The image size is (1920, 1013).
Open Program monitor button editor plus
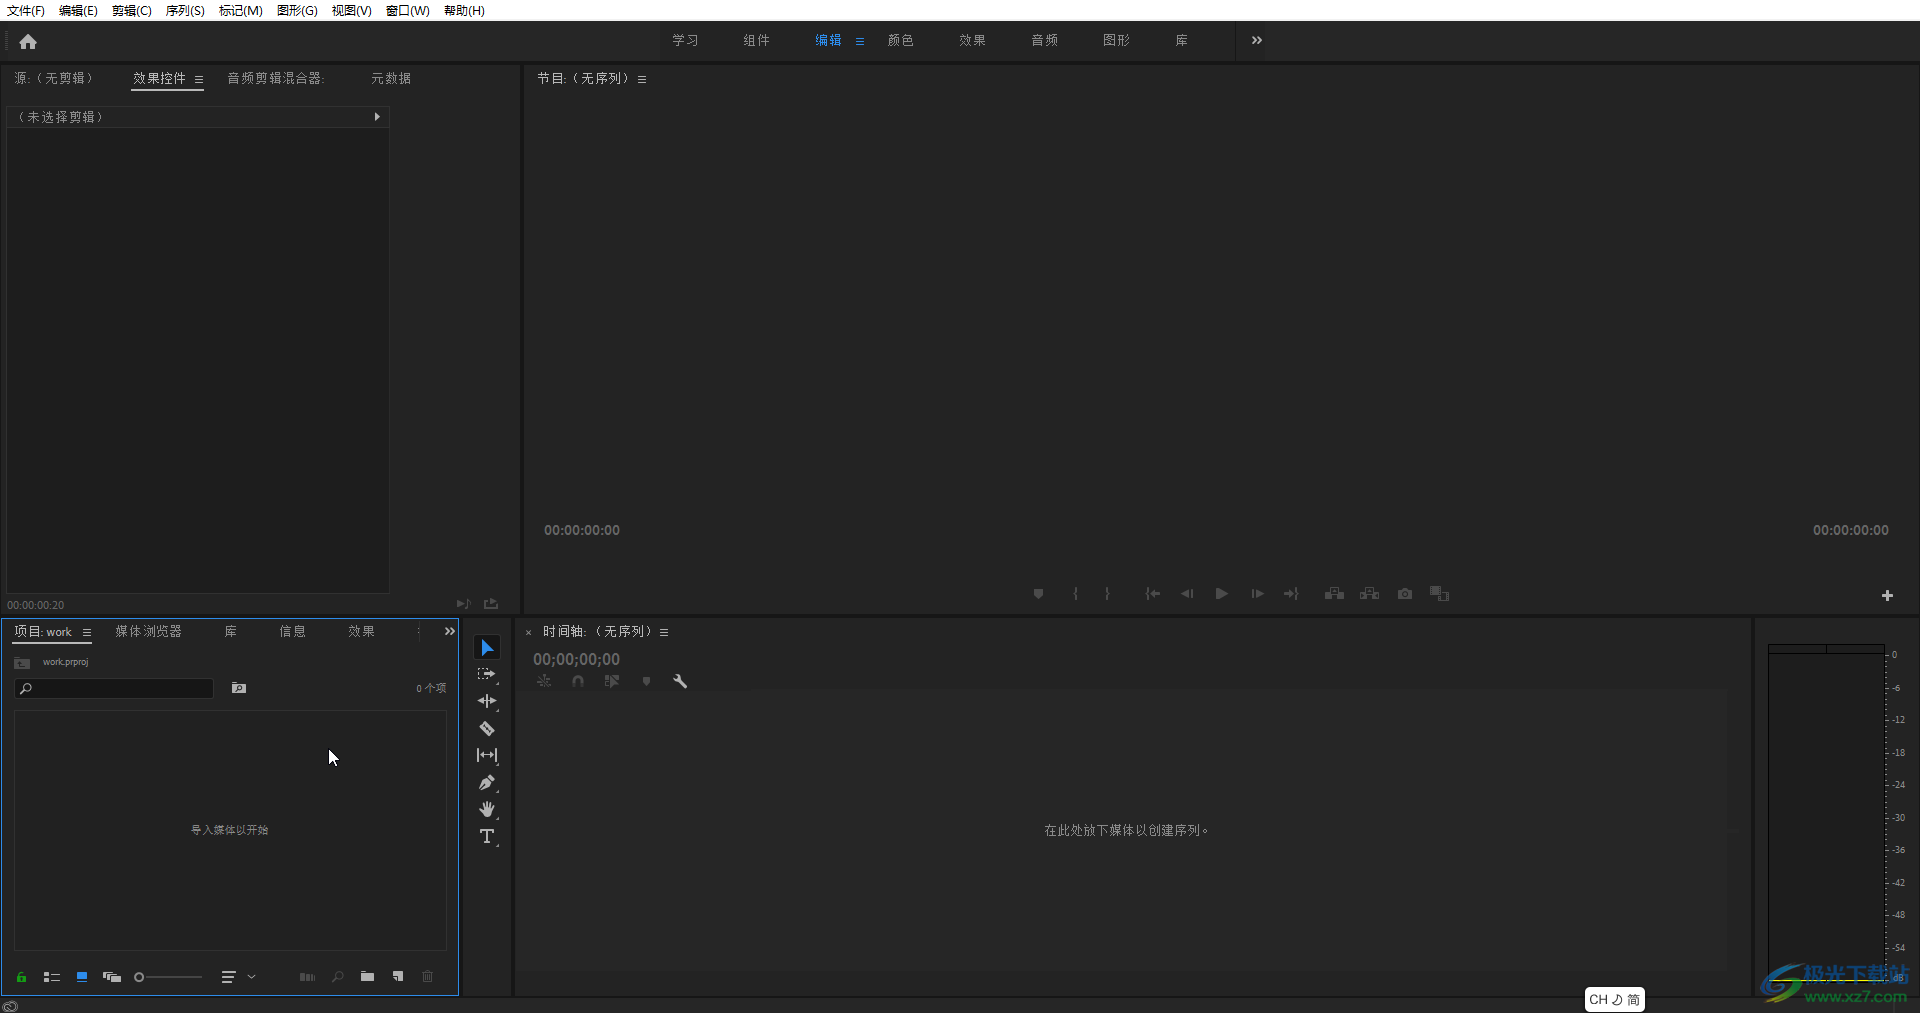click(1887, 595)
